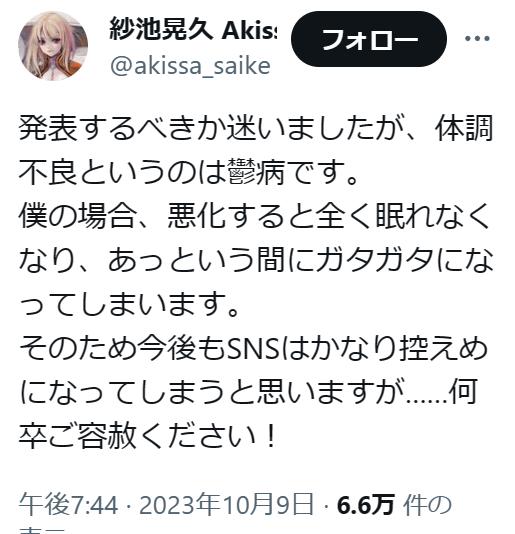Click the word 鬱病 in the tweet
515x534 pixels.
pos(255,173)
